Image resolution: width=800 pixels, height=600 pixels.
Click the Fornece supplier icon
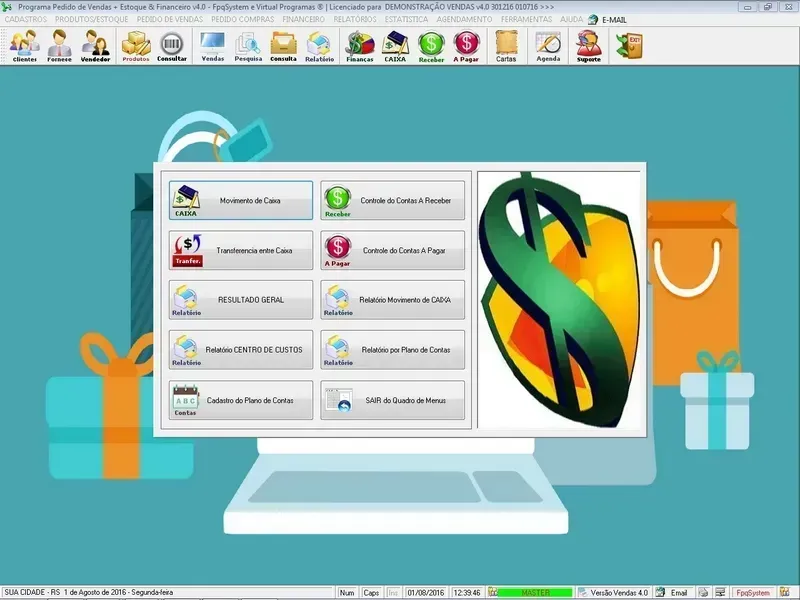pyautogui.click(x=59, y=46)
